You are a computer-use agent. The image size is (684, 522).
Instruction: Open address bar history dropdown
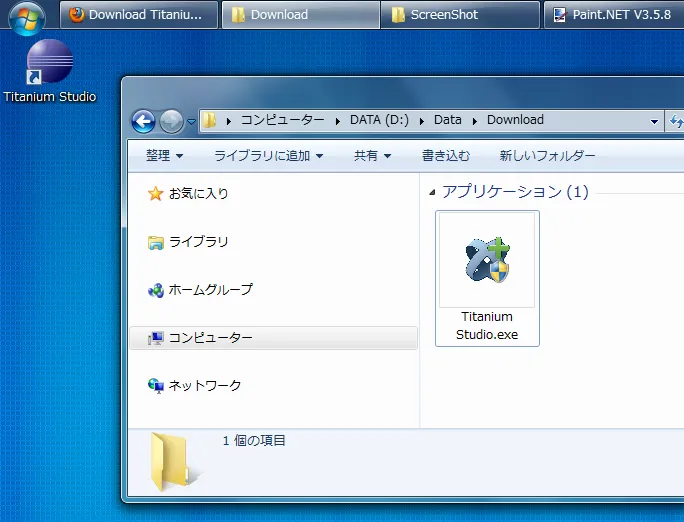pyautogui.click(x=654, y=121)
